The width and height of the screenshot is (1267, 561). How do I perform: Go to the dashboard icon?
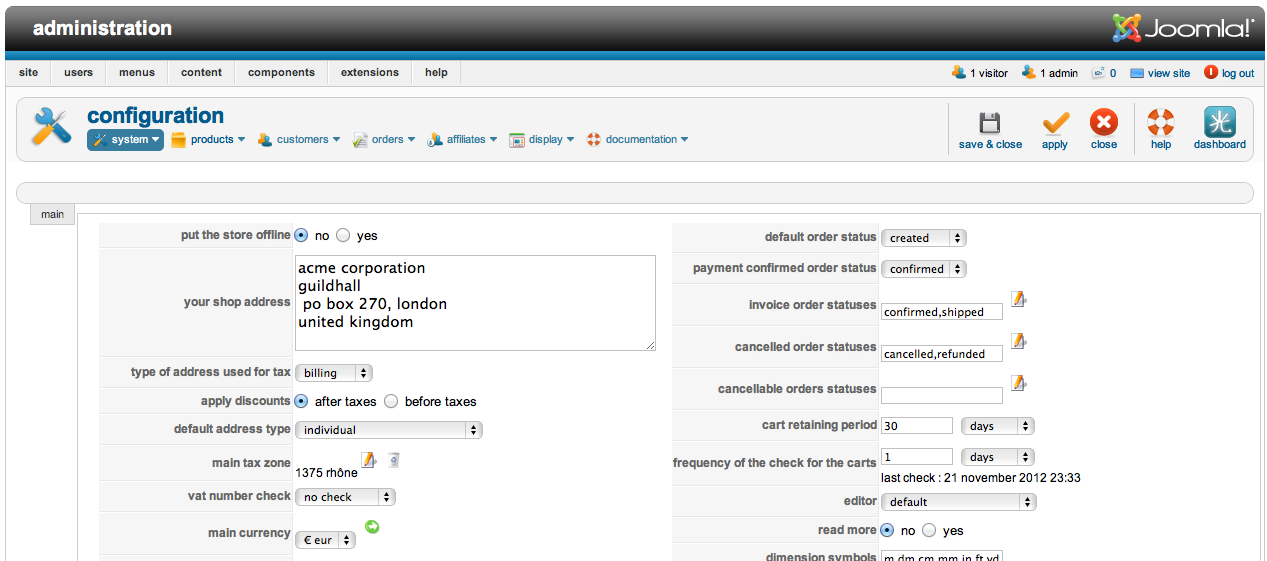coord(1219,124)
